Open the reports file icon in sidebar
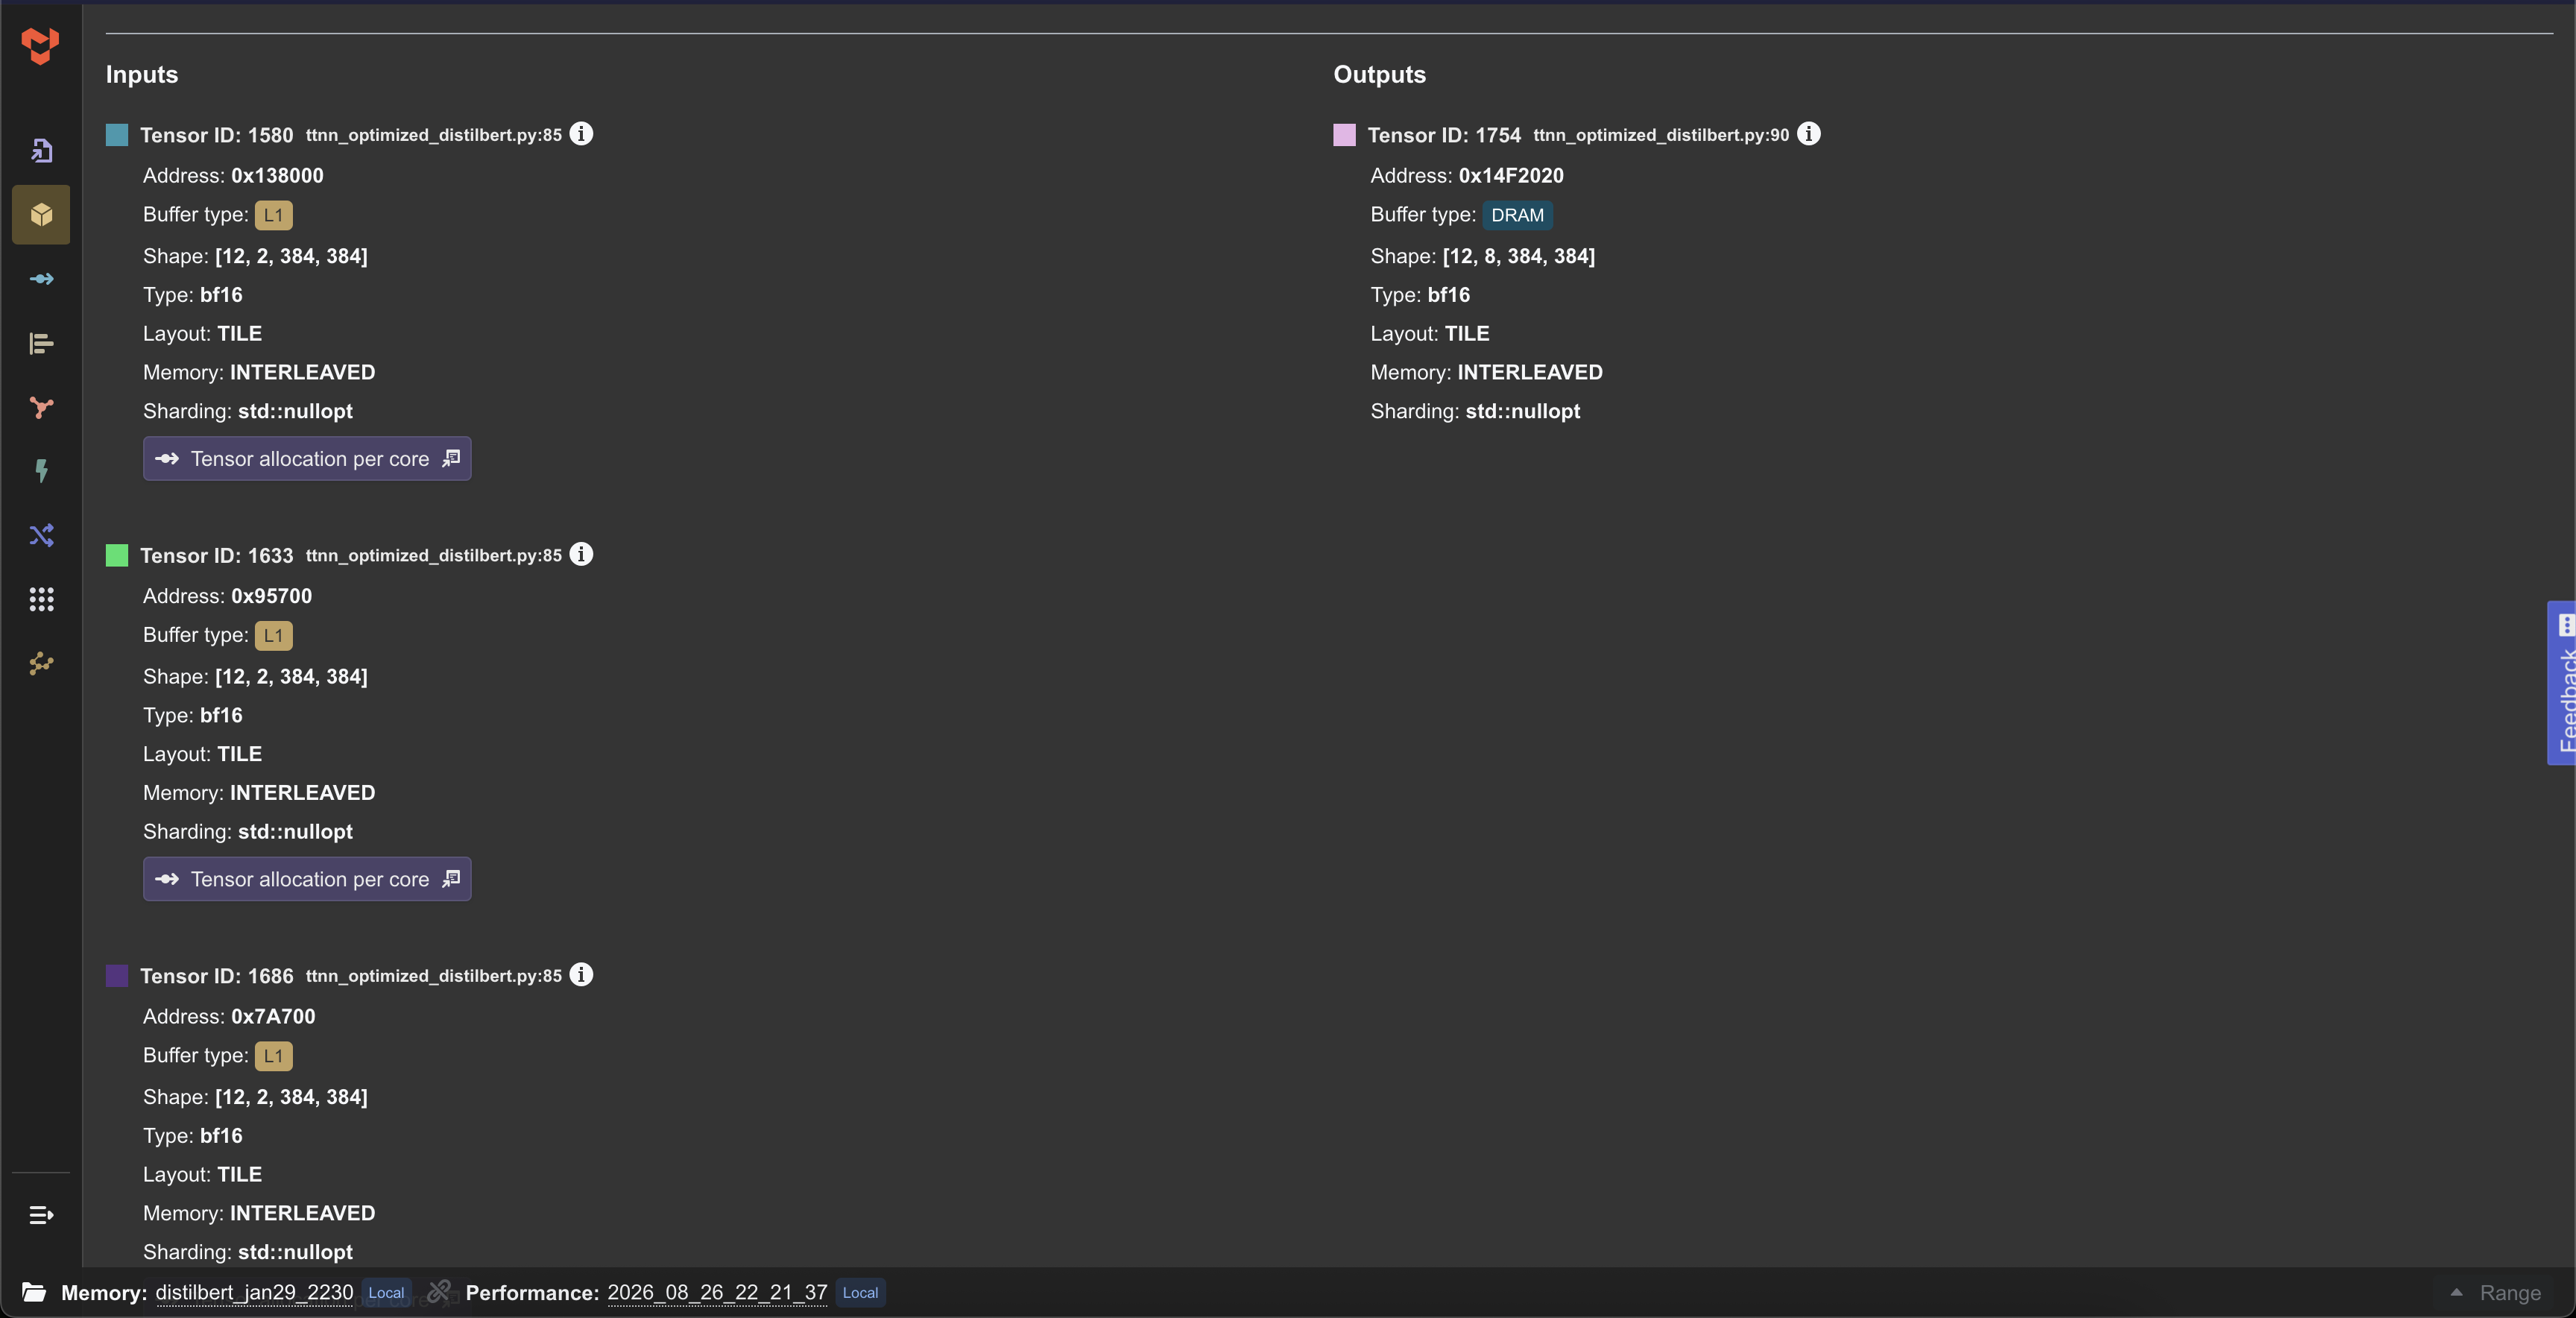This screenshot has height=1318, width=2576. (41, 150)
